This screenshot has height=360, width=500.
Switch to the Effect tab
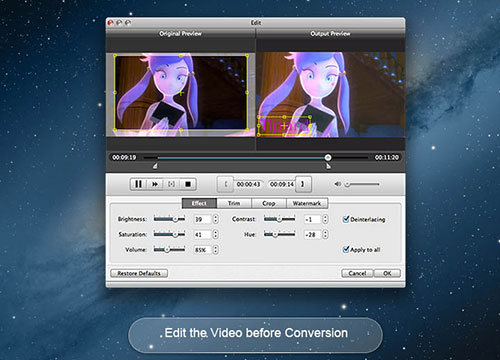tap(199, 203)
